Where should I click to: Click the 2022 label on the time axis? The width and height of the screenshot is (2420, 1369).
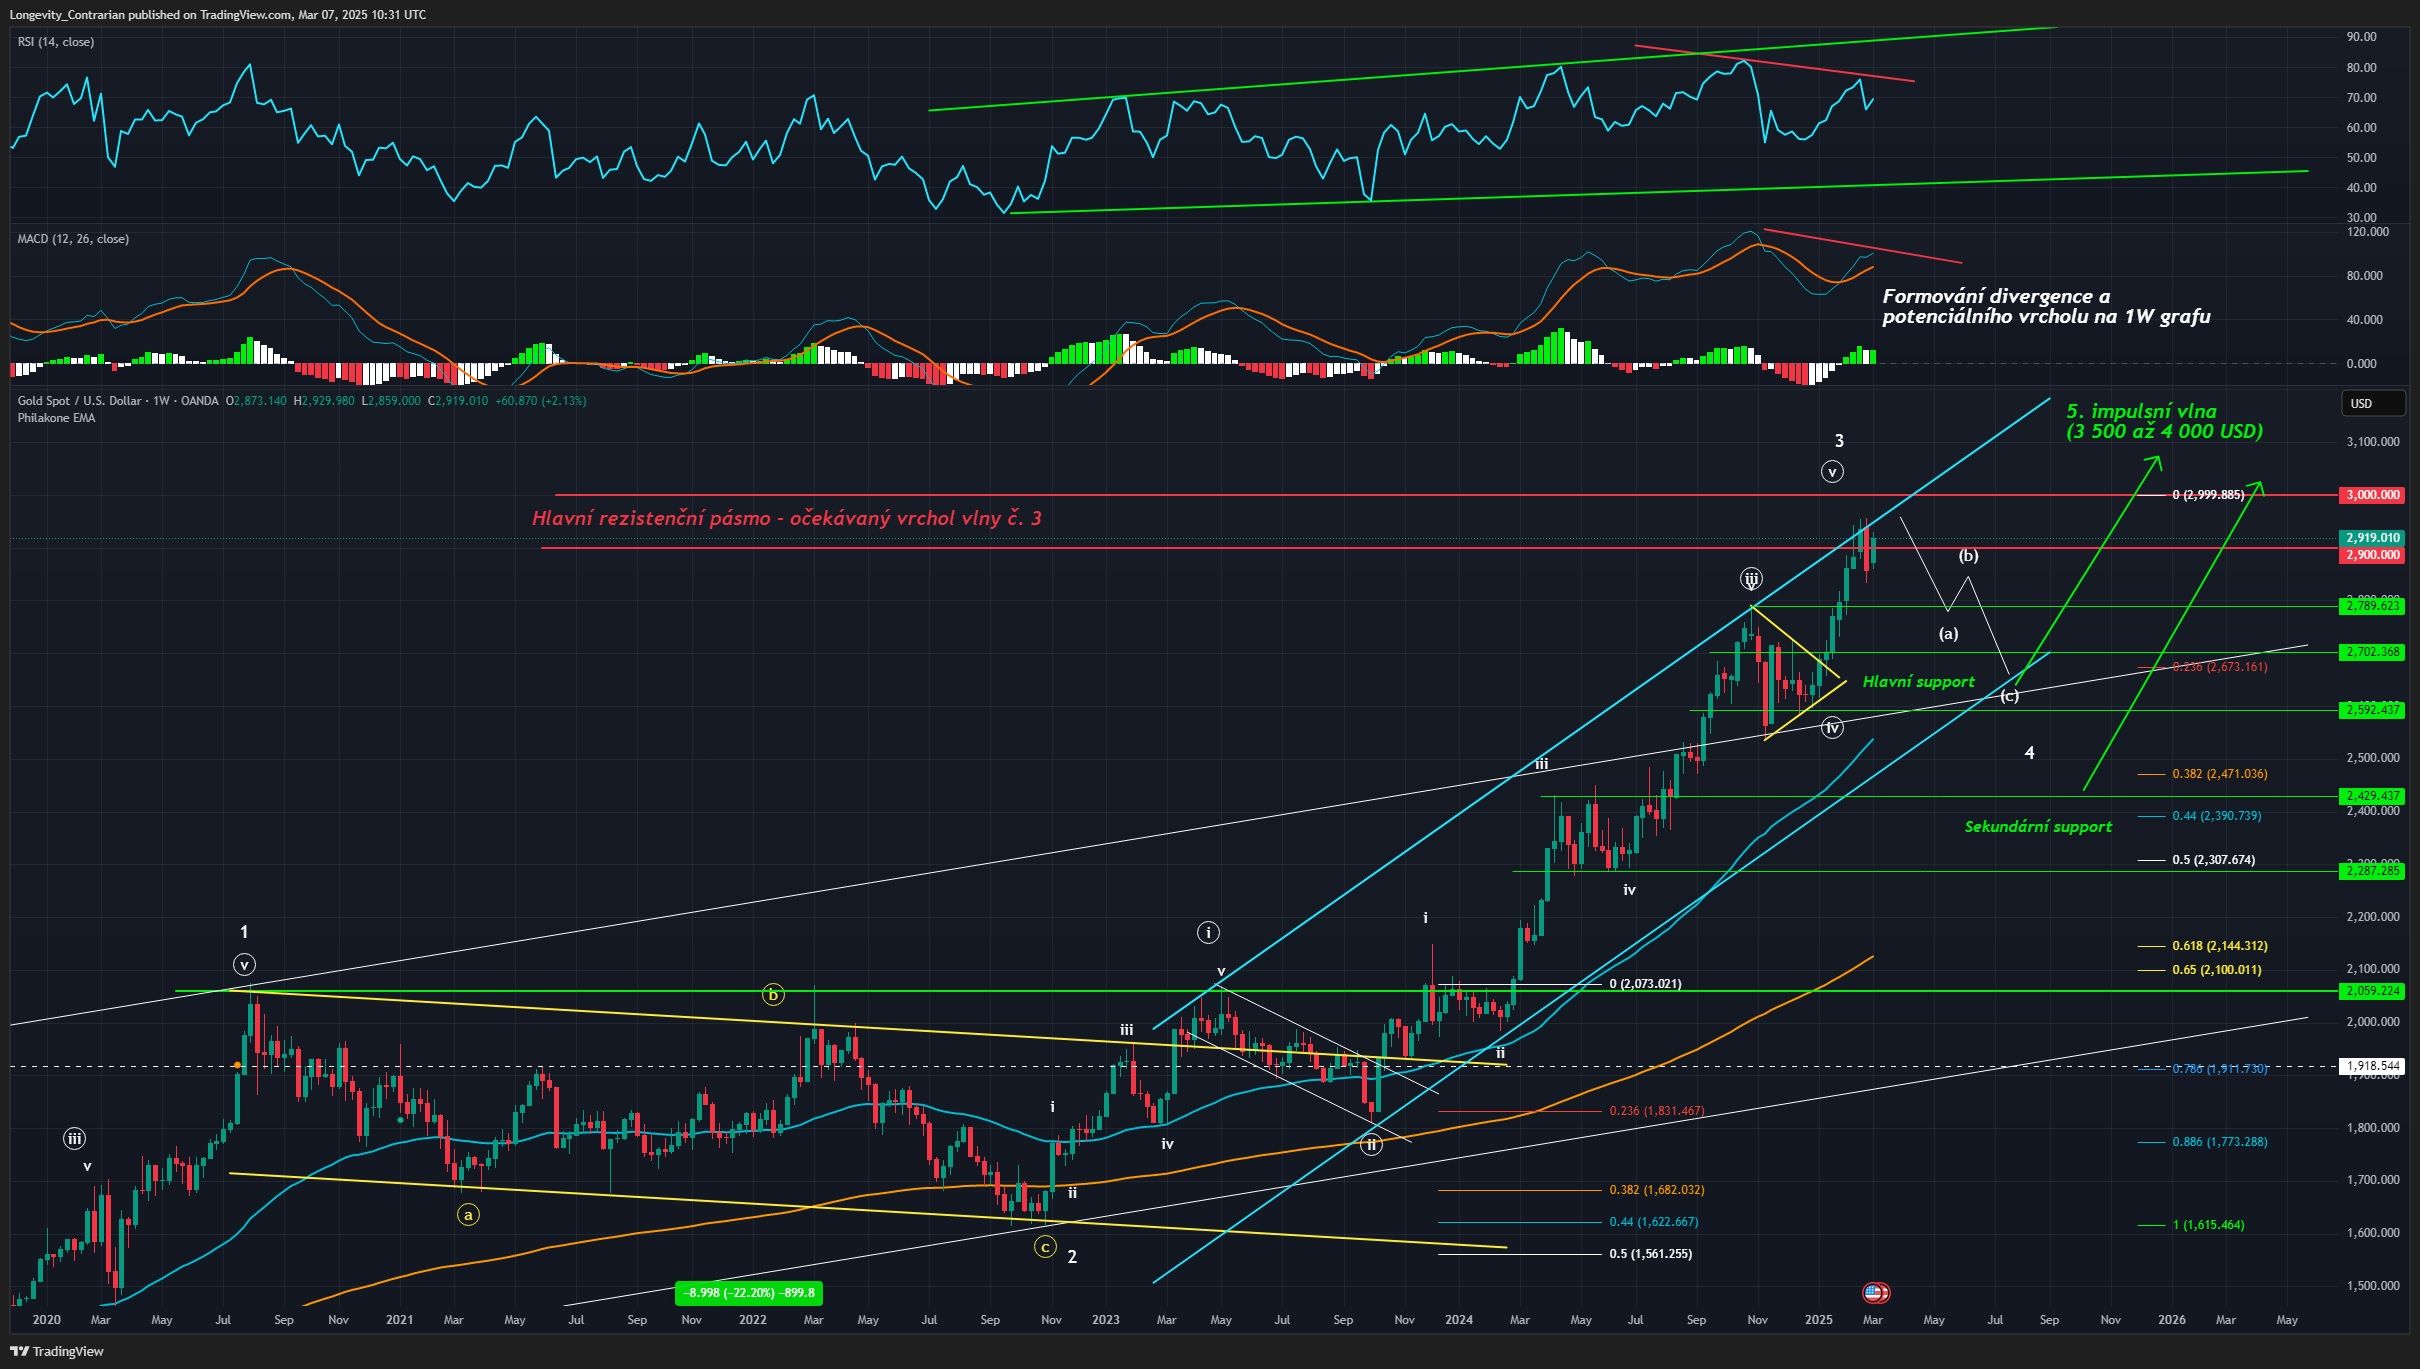[752, 1320]
